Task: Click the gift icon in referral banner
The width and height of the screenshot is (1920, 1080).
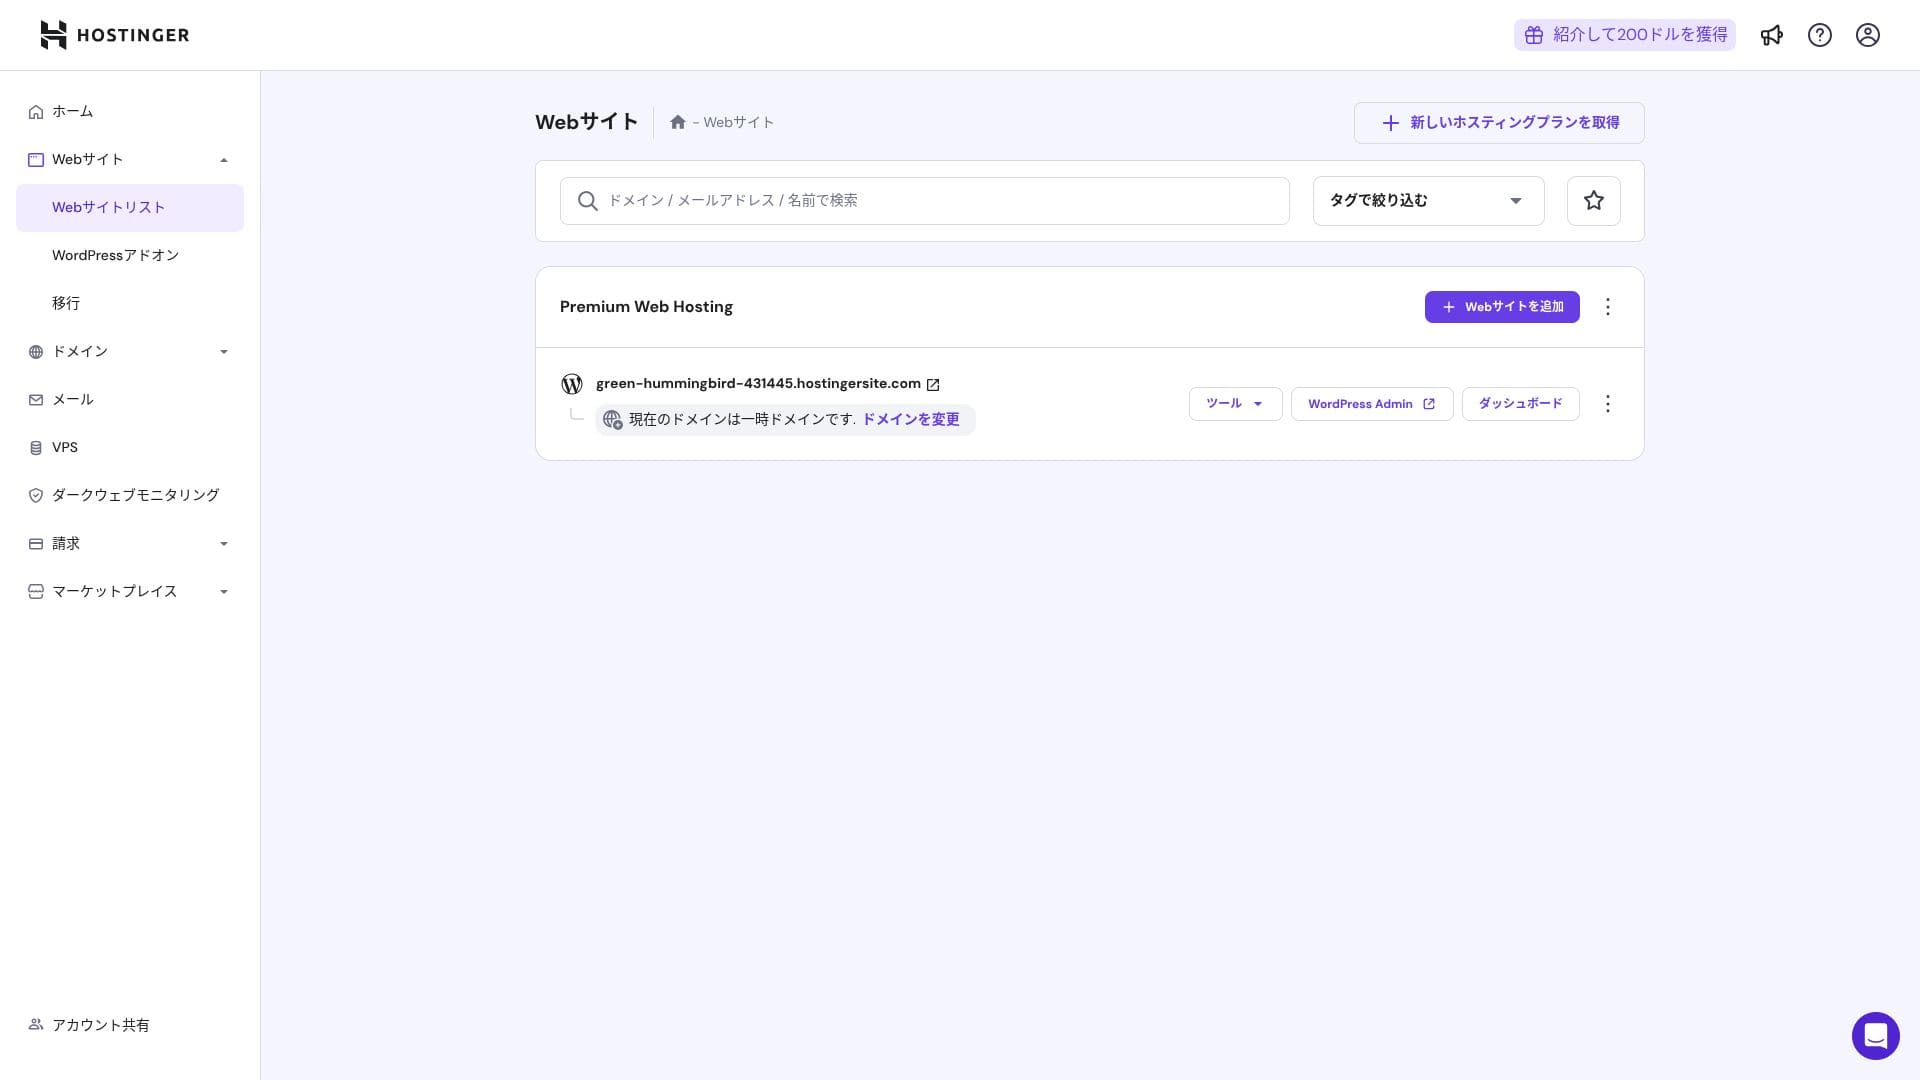Action: click(1534, 35)
